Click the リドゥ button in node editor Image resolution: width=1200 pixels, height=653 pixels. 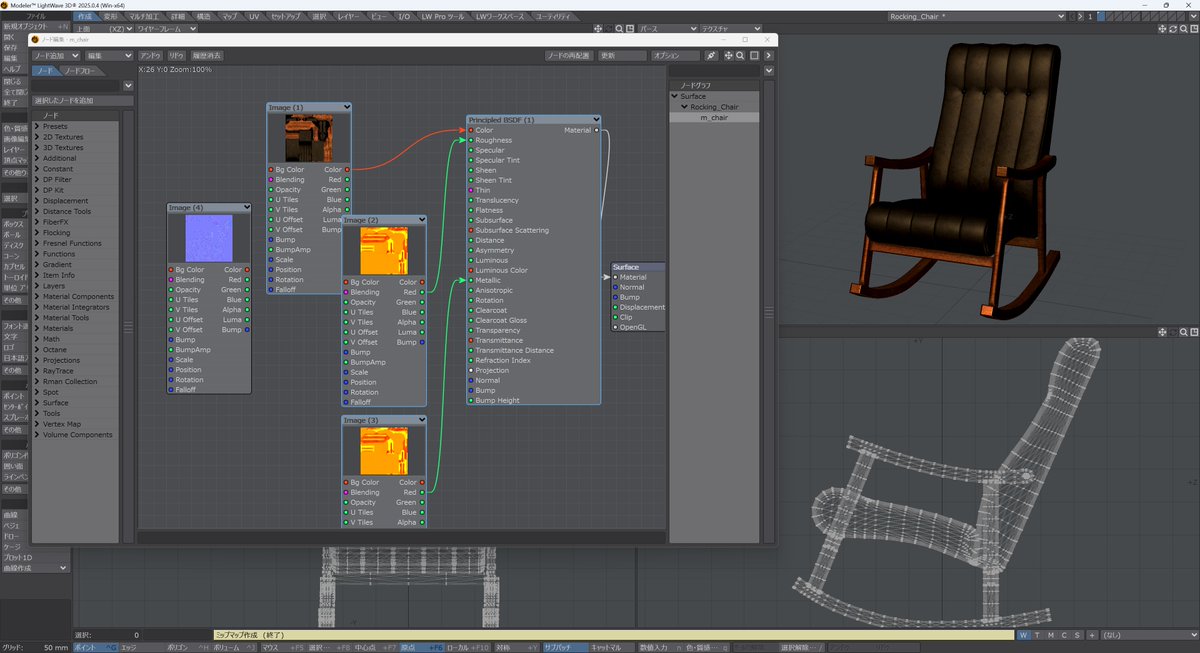tap(176, 55)
